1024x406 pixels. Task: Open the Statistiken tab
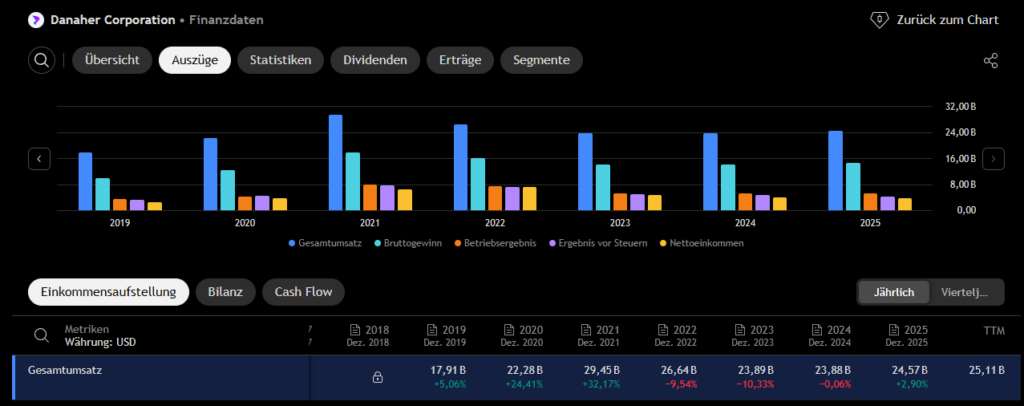(280, 60)
